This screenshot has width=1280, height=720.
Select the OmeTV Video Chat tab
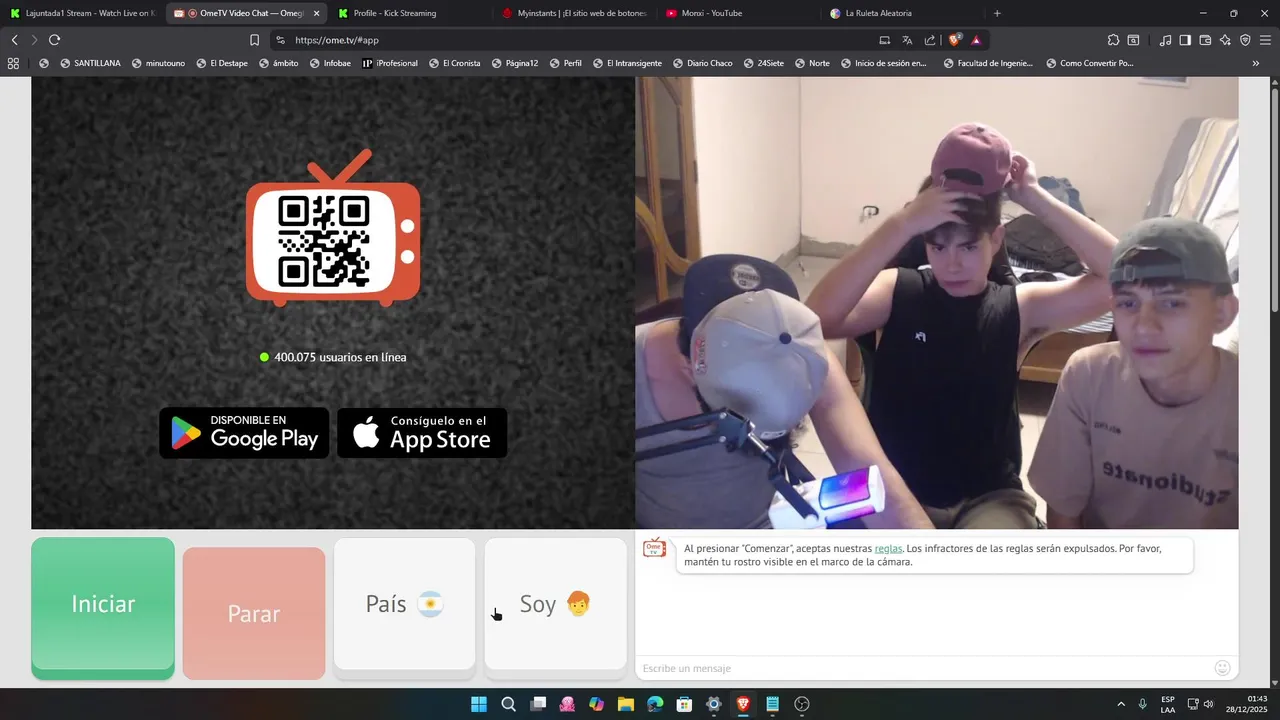click(x=246, y=13)
